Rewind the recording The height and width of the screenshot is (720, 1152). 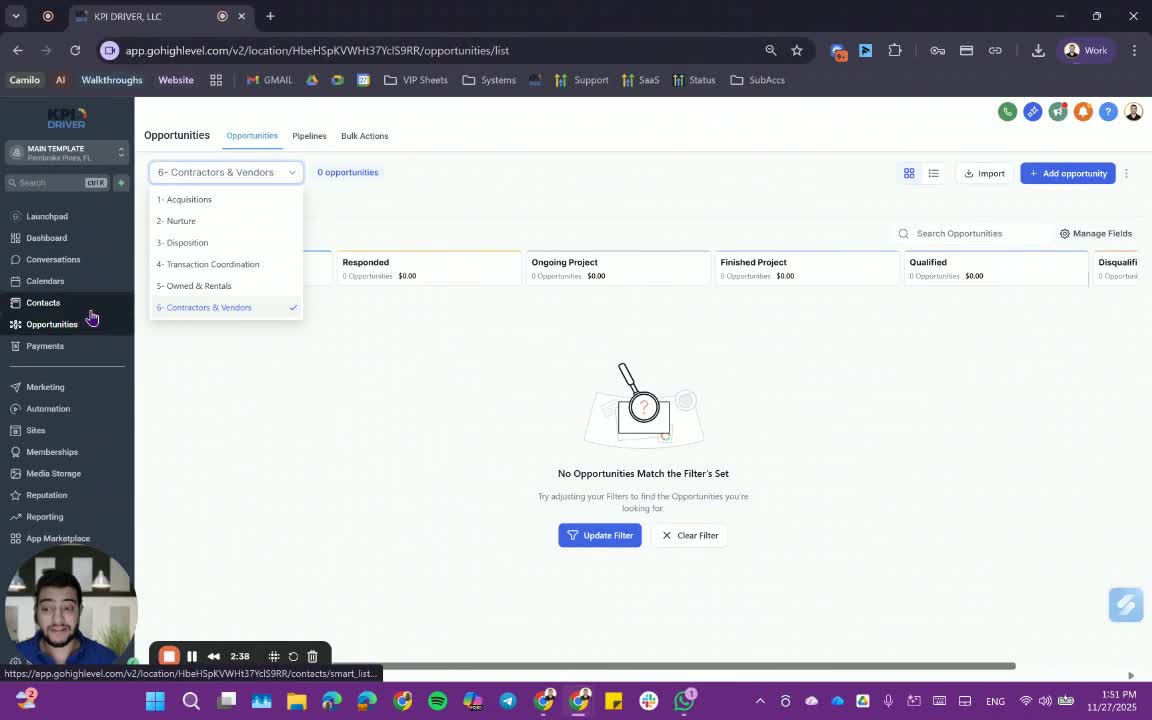click(214, 656)
